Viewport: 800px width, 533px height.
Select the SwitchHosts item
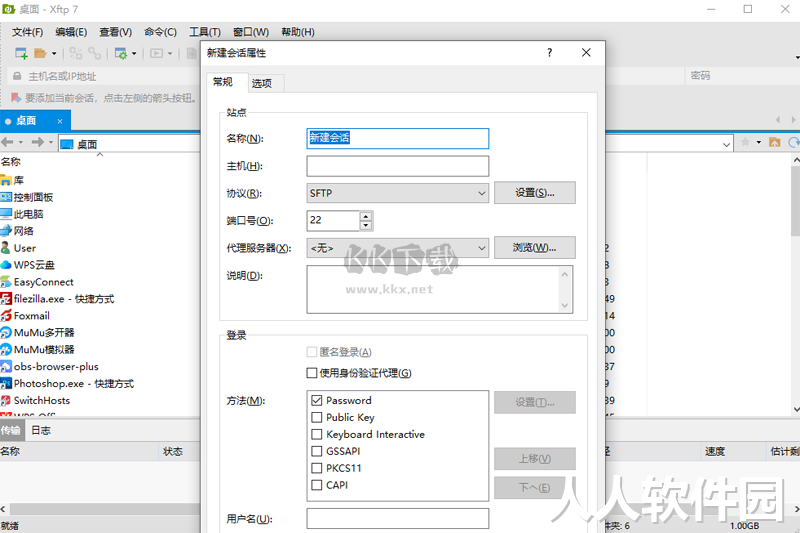[x=35, y=400]
